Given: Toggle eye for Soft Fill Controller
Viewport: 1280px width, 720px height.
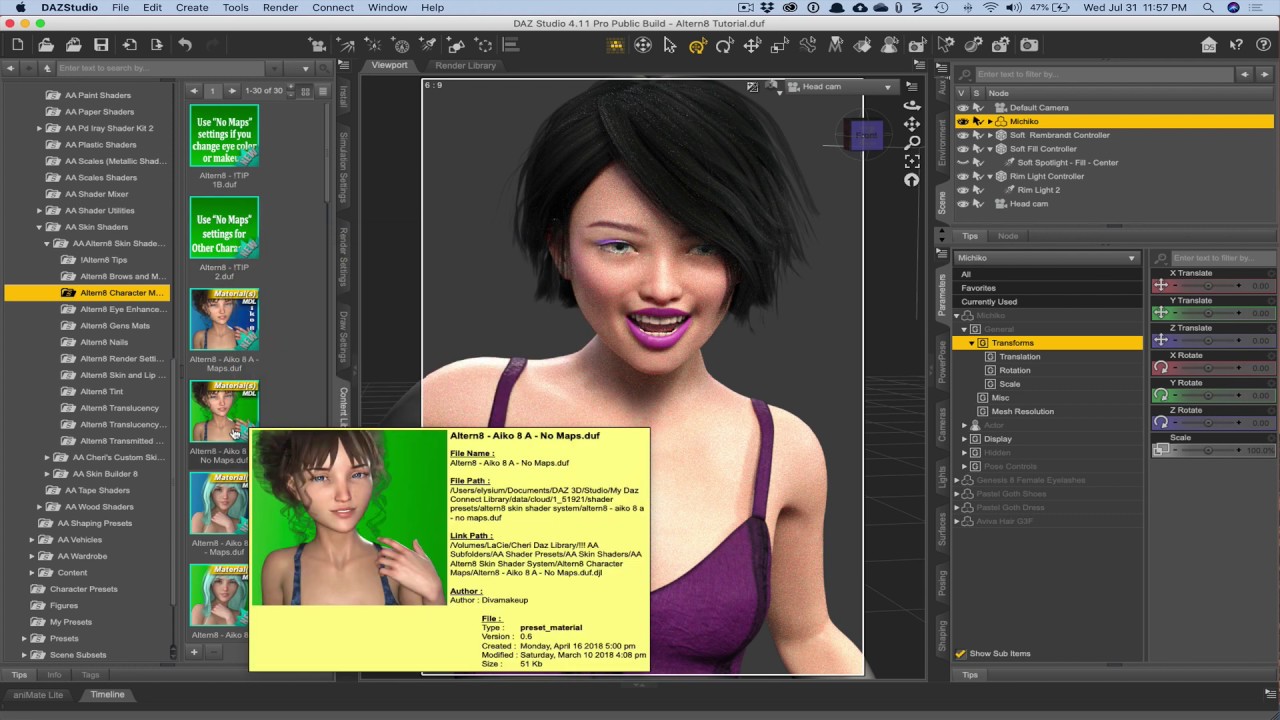Looking at the screenshot, I should coord(963,149).
